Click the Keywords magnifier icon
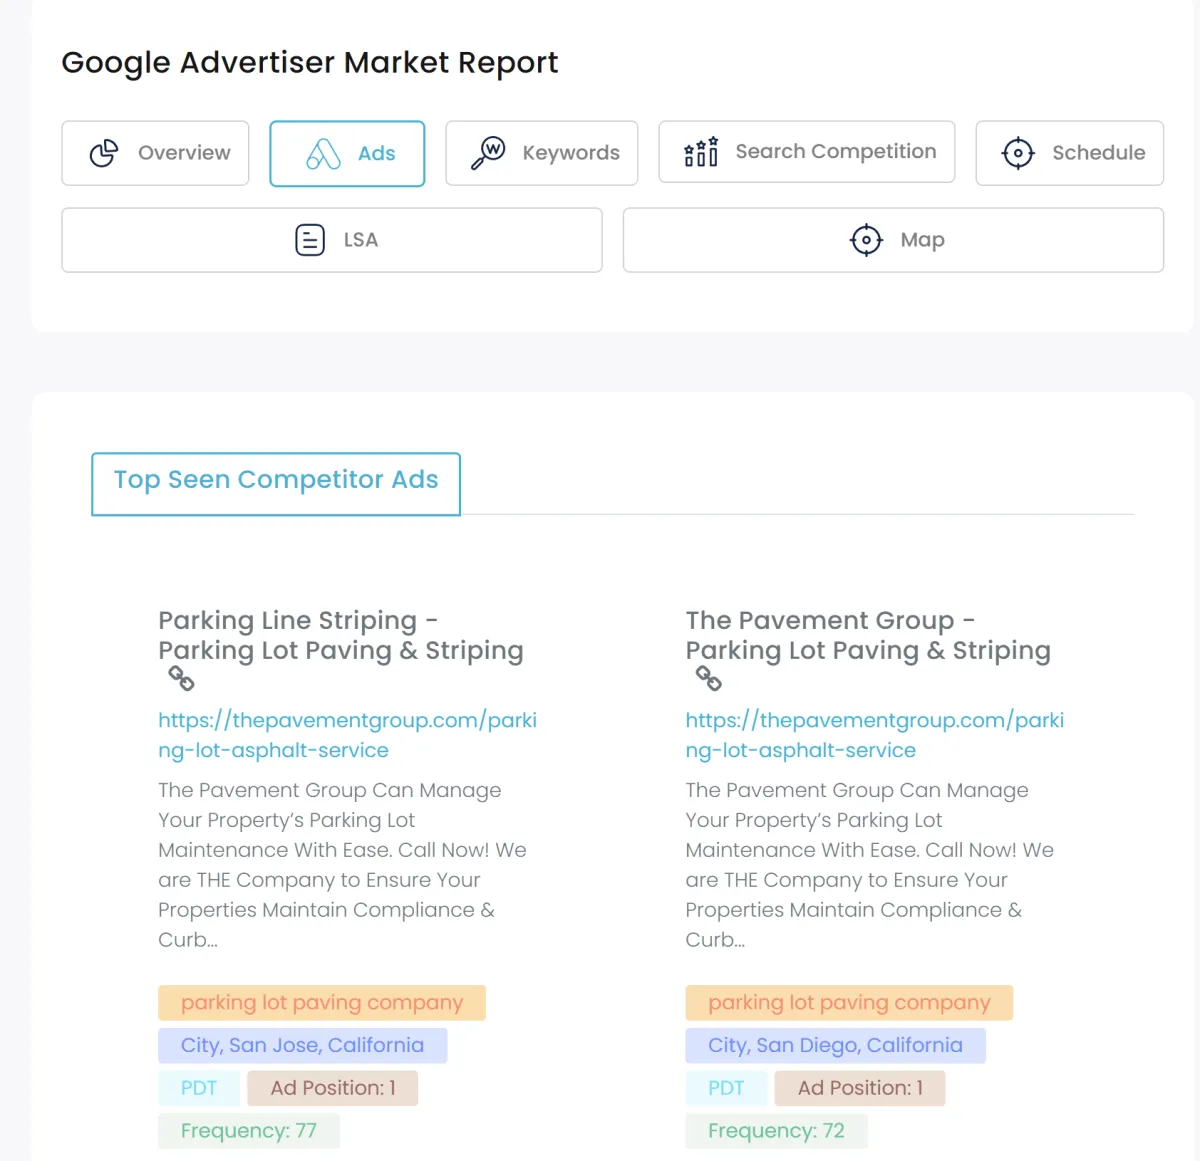The height and width of the screenshot is (1161, 1200). [x=488, y=153]
